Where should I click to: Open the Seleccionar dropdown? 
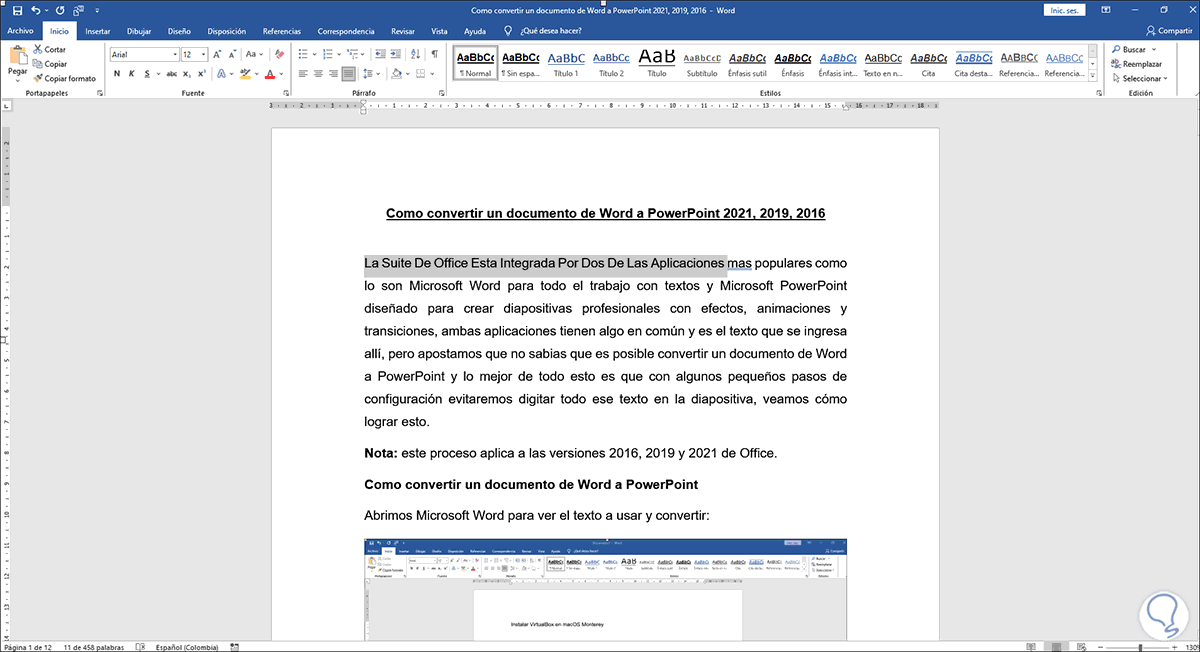tap(1138, 78)
